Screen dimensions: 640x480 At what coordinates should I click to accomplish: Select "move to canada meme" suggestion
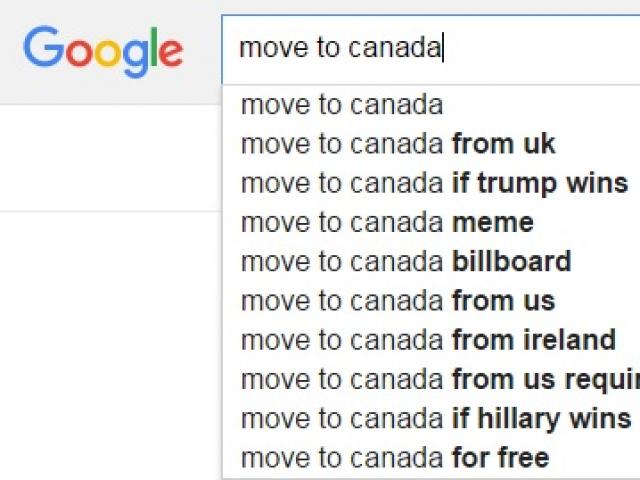(x=387, y=222)
